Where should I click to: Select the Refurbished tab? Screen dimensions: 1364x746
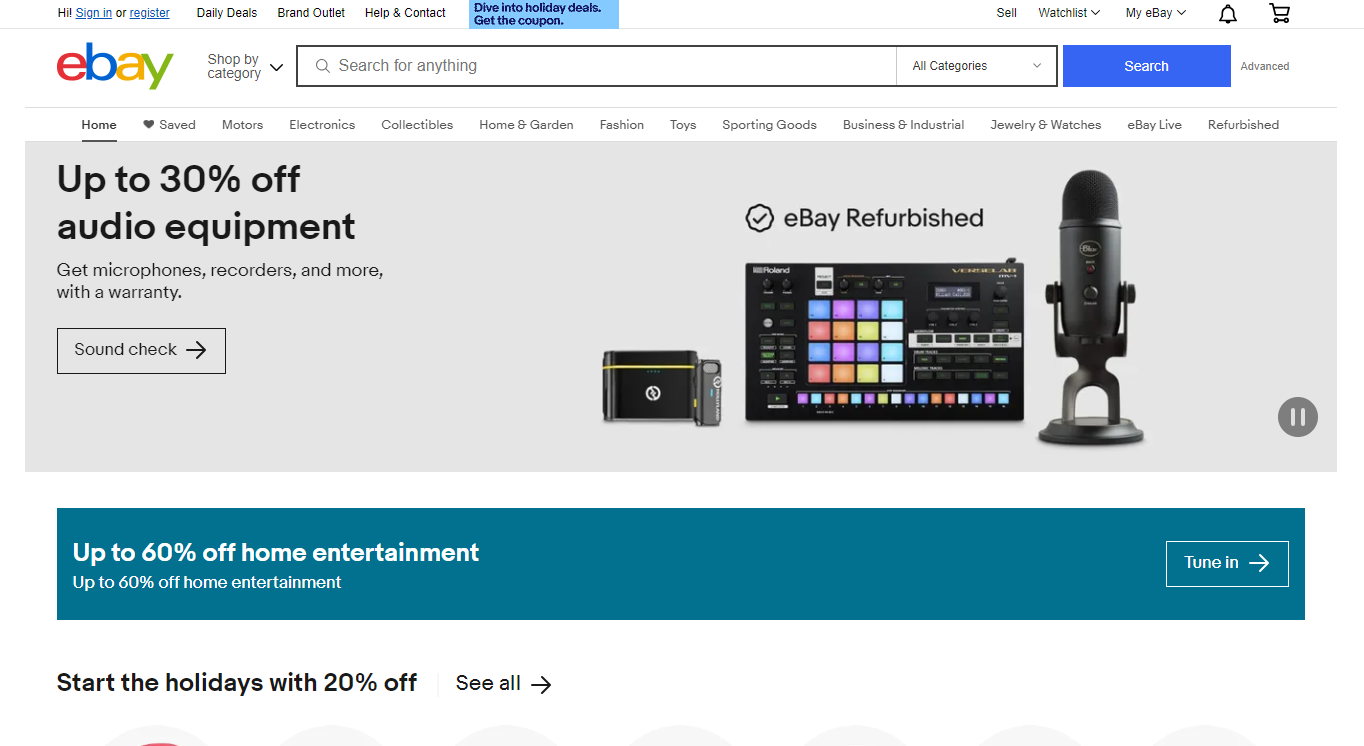pyautogui.click(x=1243, y=125)
